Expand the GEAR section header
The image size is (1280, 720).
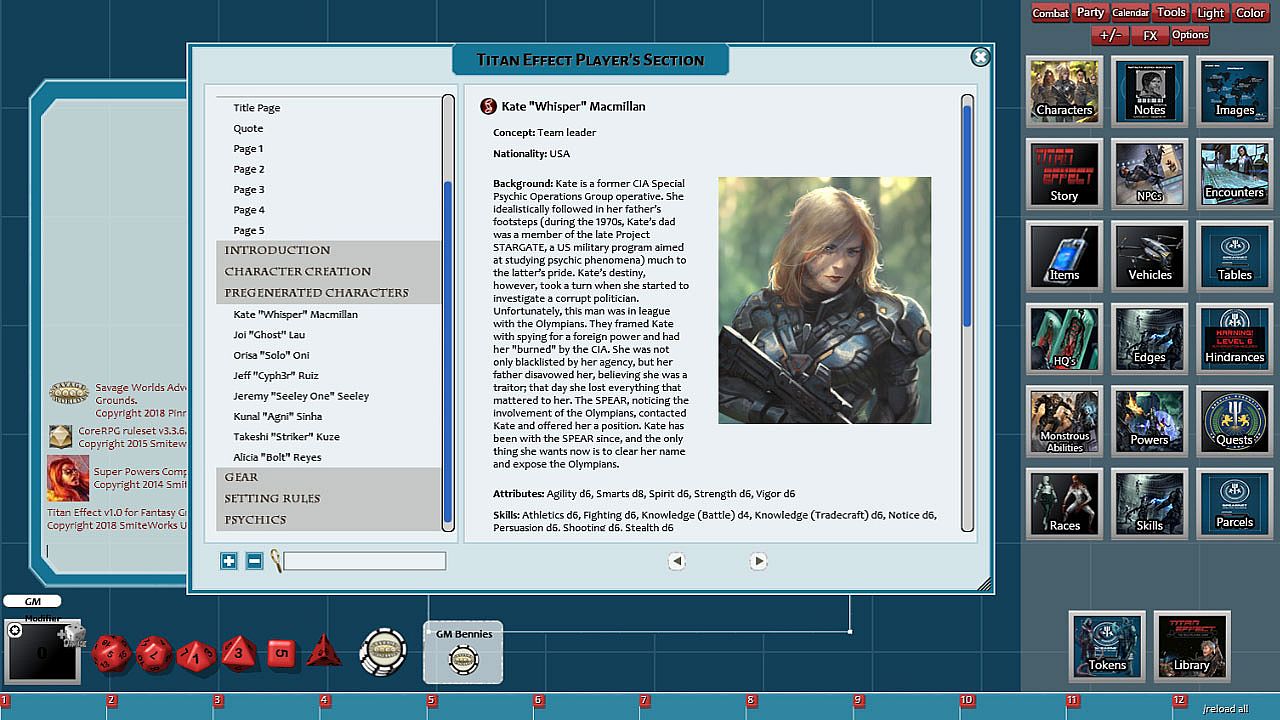328,477
